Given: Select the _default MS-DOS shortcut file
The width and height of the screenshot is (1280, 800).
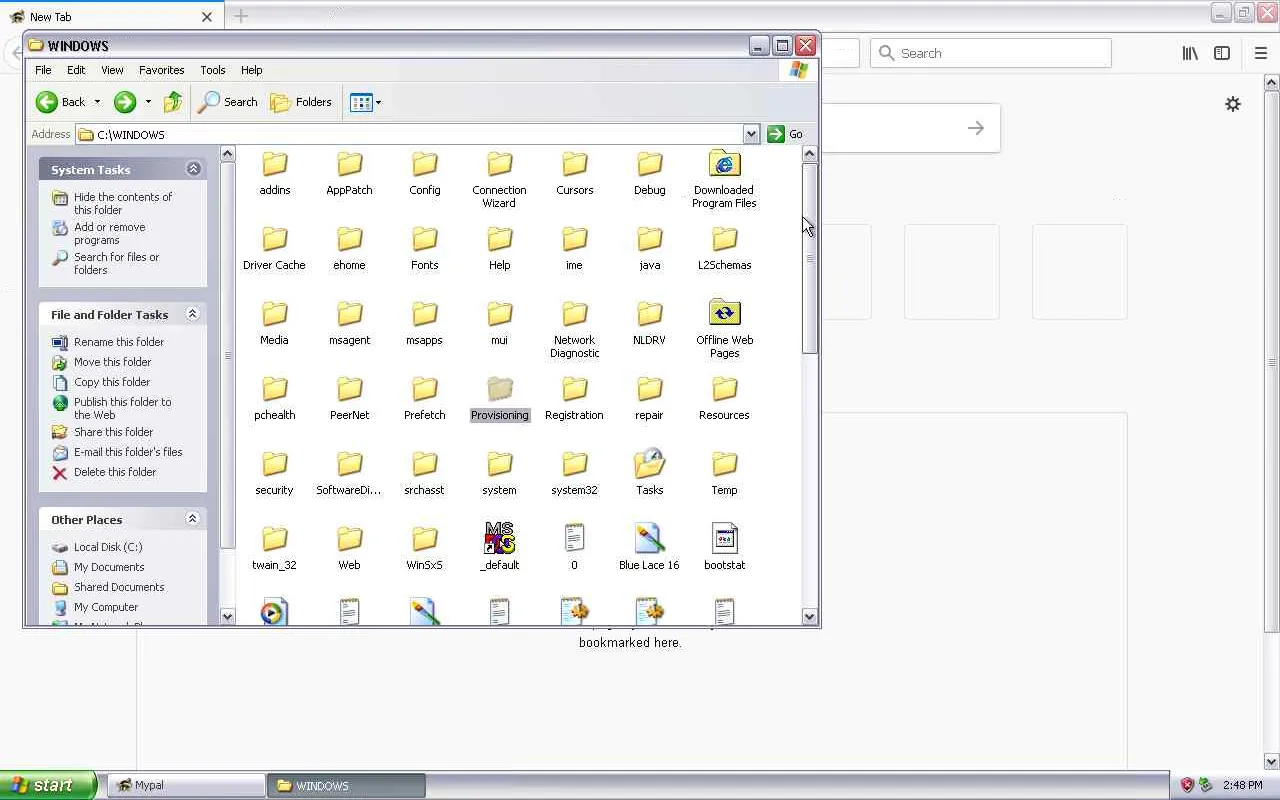Looking at the screenshot, I should [x=499, y=547].
